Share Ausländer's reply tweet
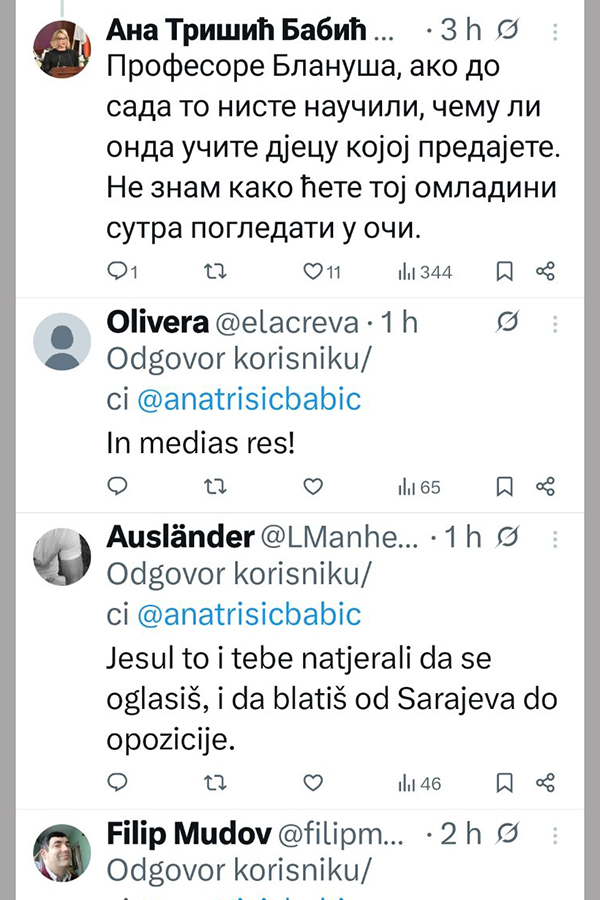Image resolution: width=600 pixels, height=900 pixels. click(545, 783)
